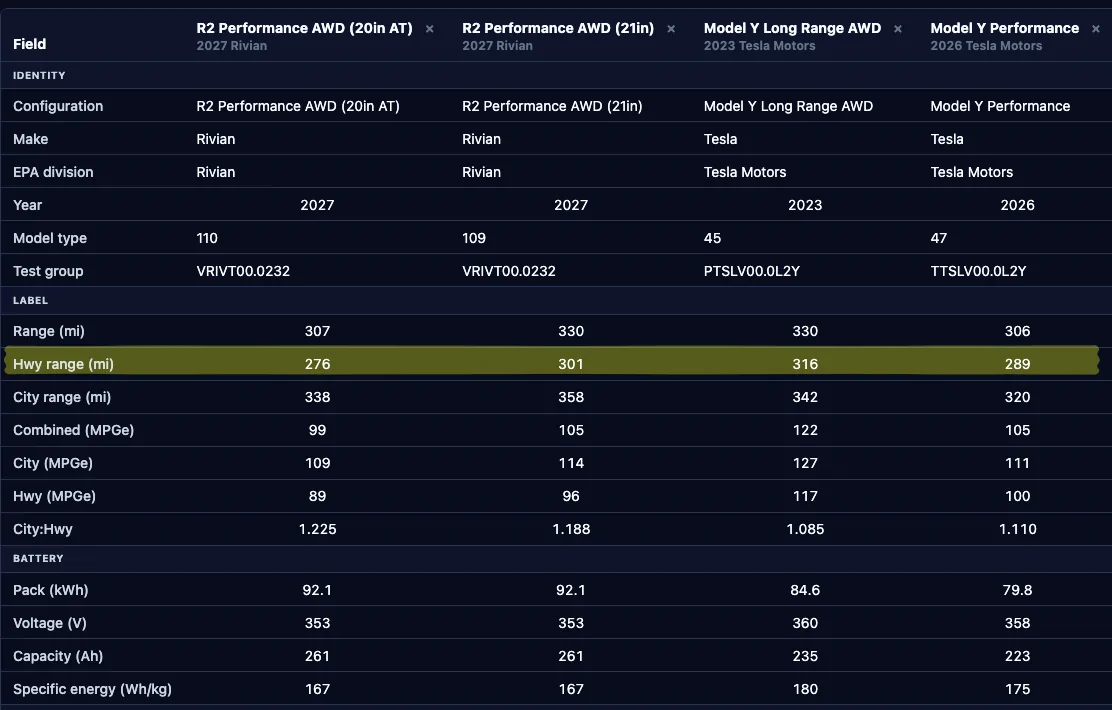Select the Year row label

[28, 205]
